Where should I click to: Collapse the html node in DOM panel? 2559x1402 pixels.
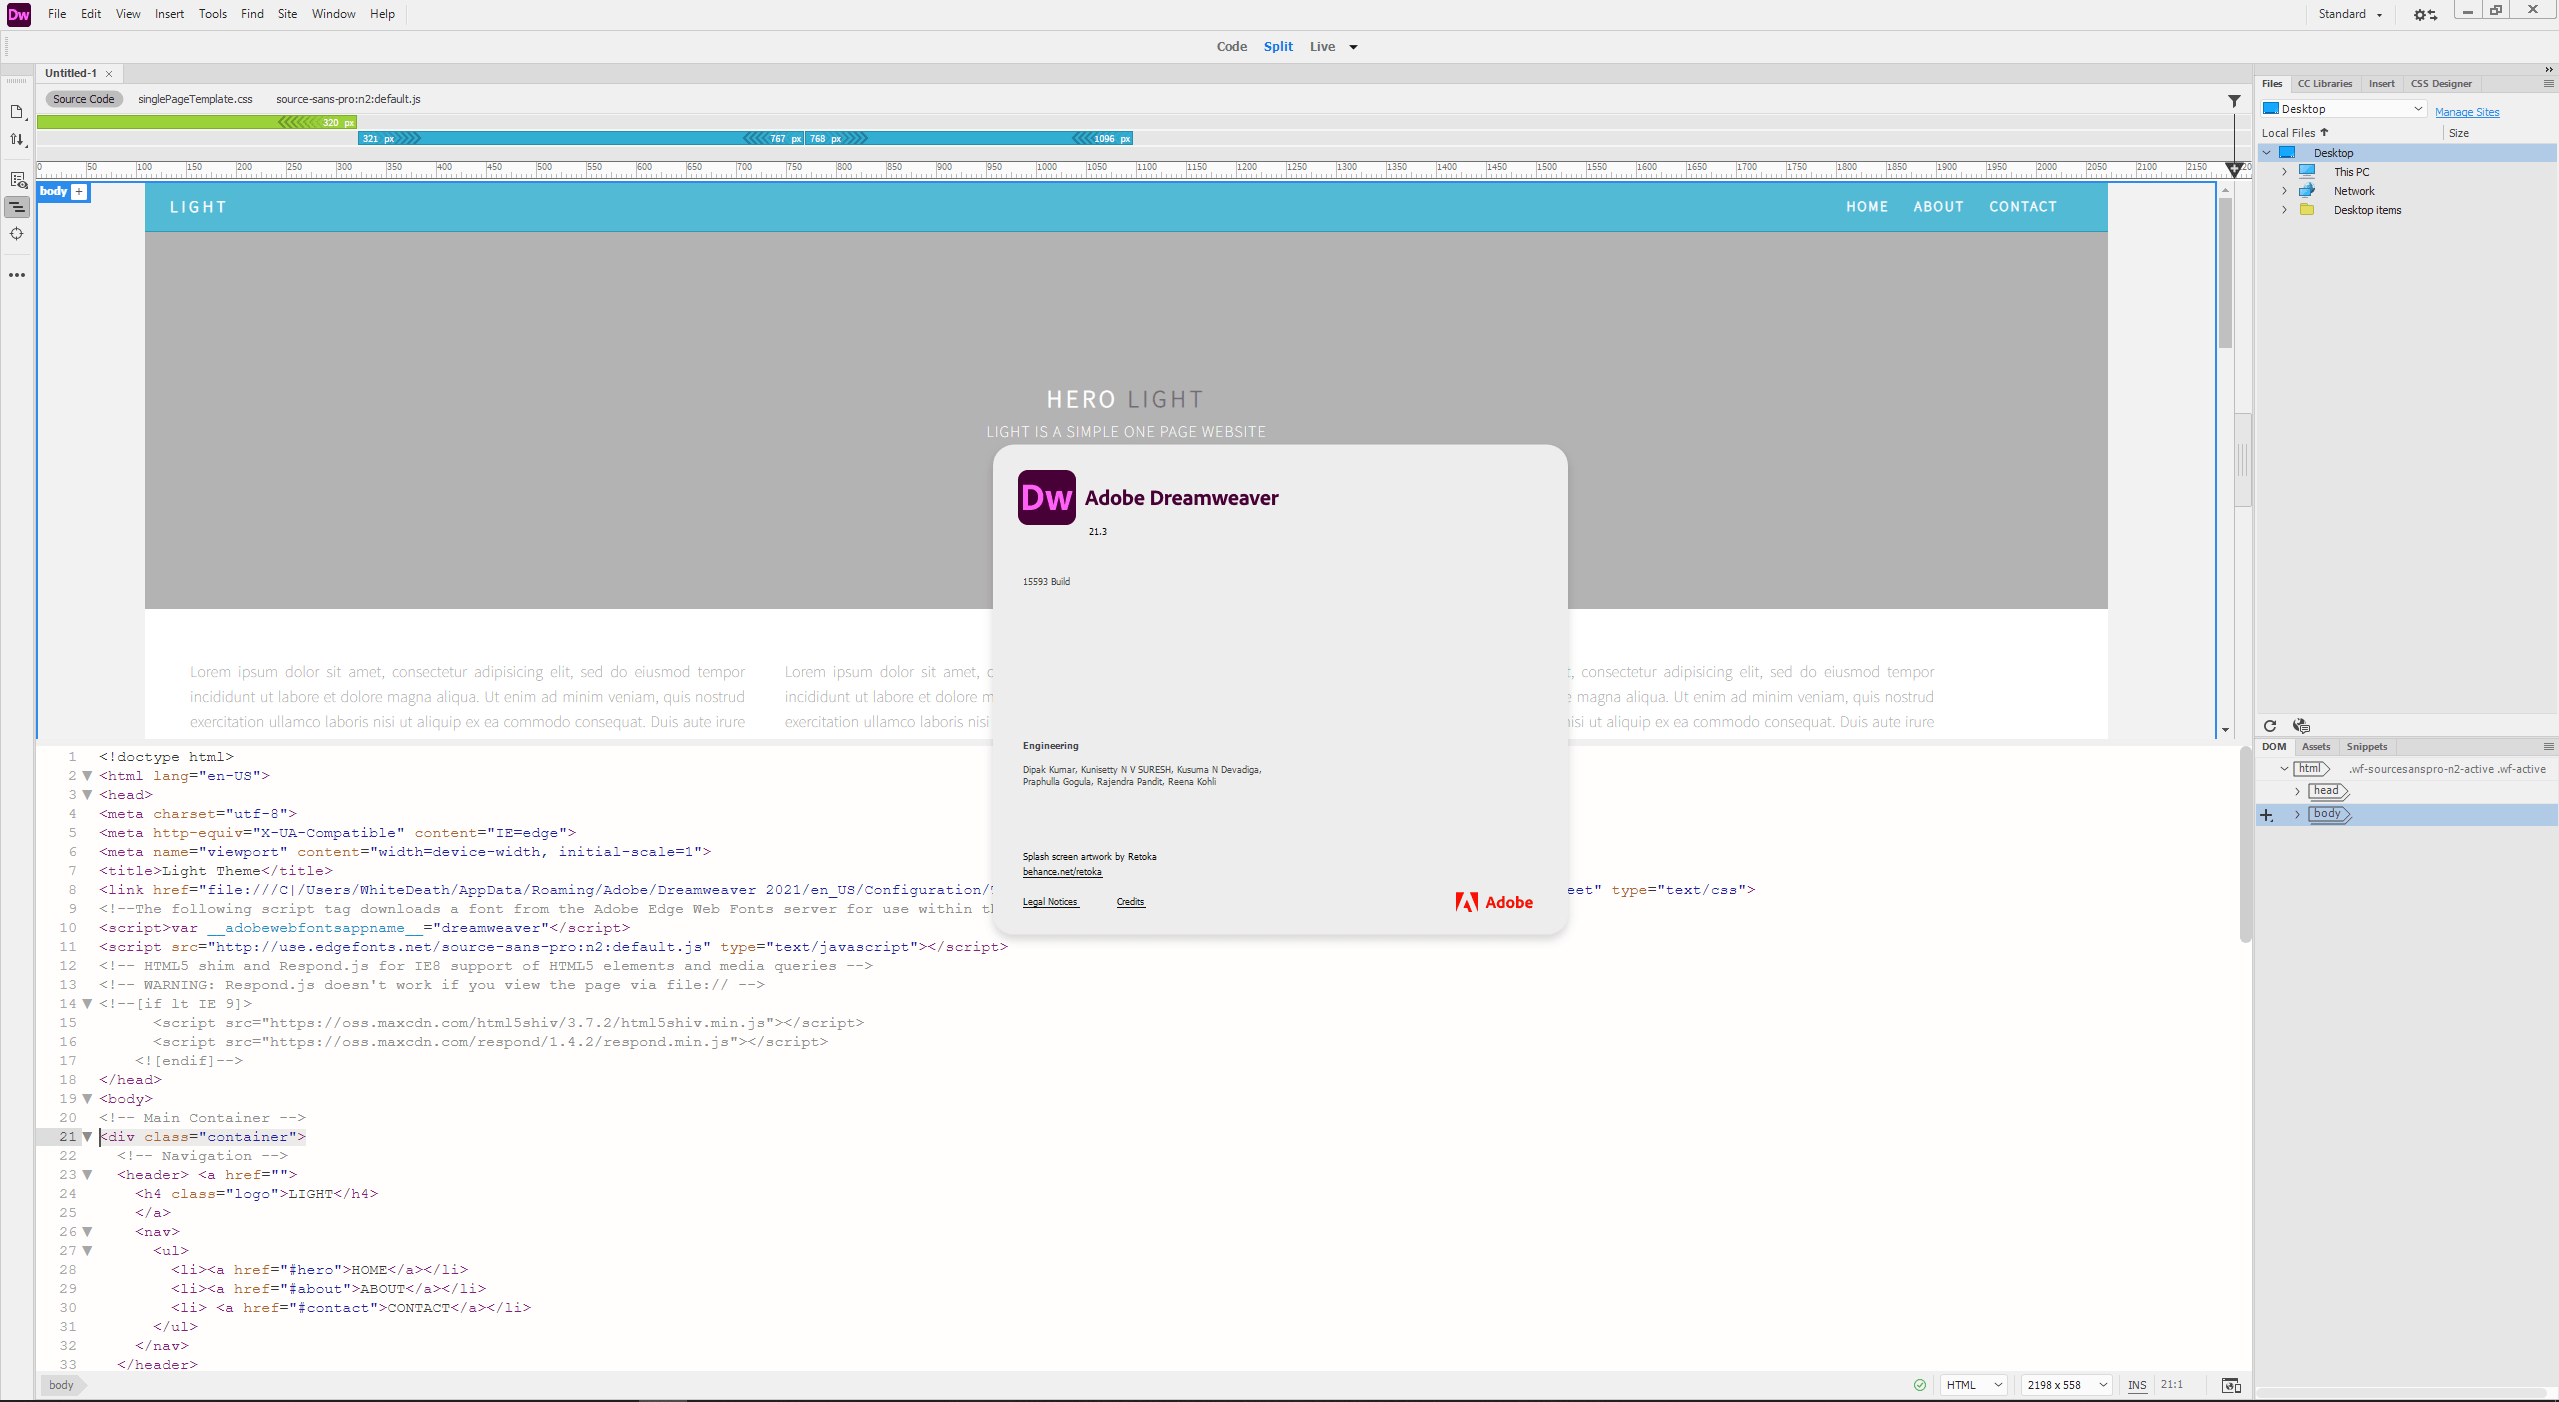pos(2284,769)
